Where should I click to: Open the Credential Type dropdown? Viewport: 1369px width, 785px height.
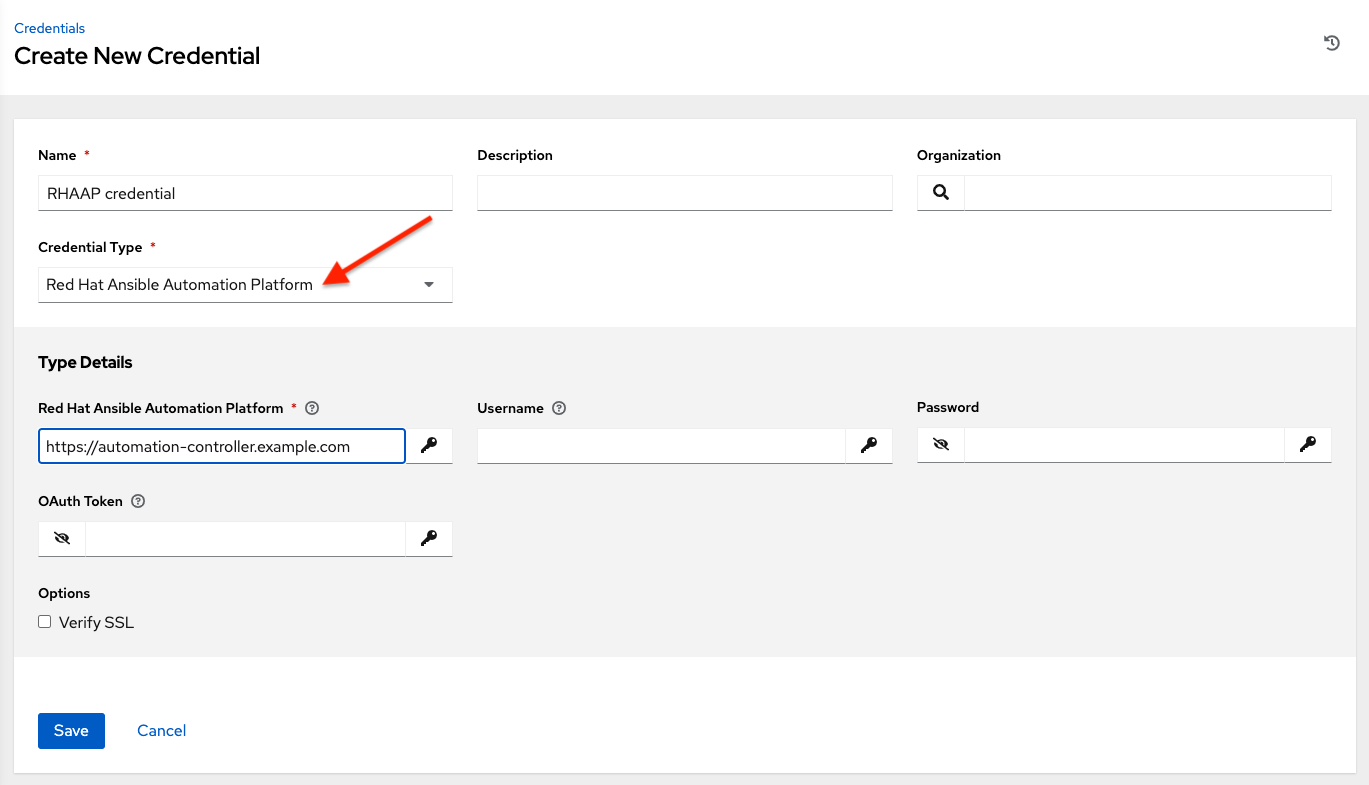[428, 284]
